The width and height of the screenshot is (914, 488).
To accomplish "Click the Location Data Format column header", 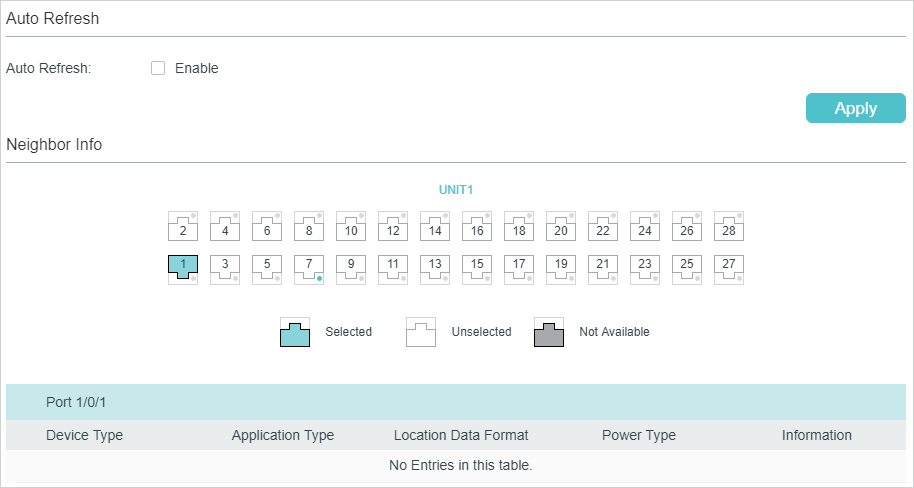I will (461, 435).
